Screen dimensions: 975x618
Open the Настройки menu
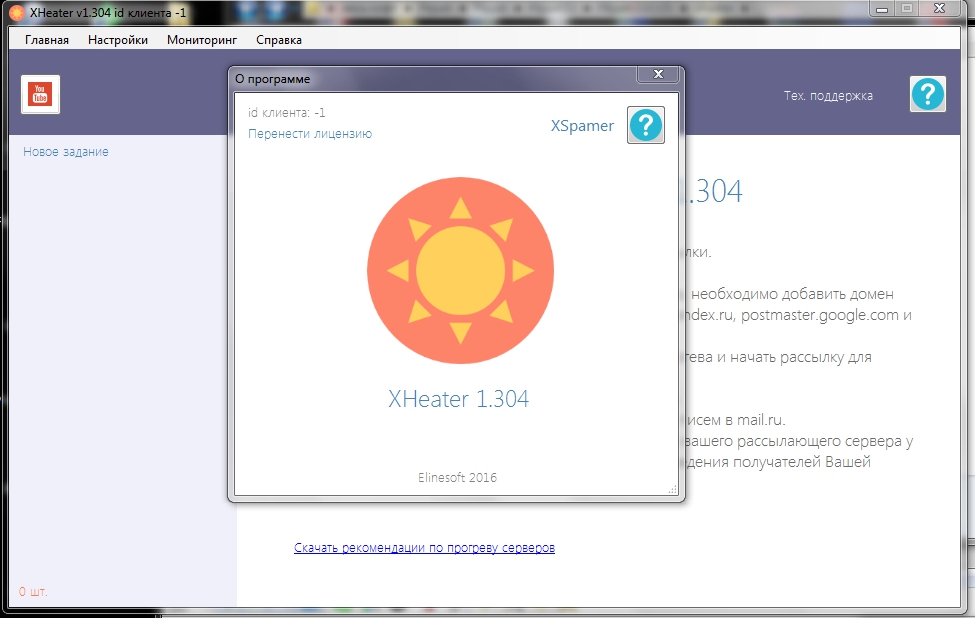click(x=118, y=40)
